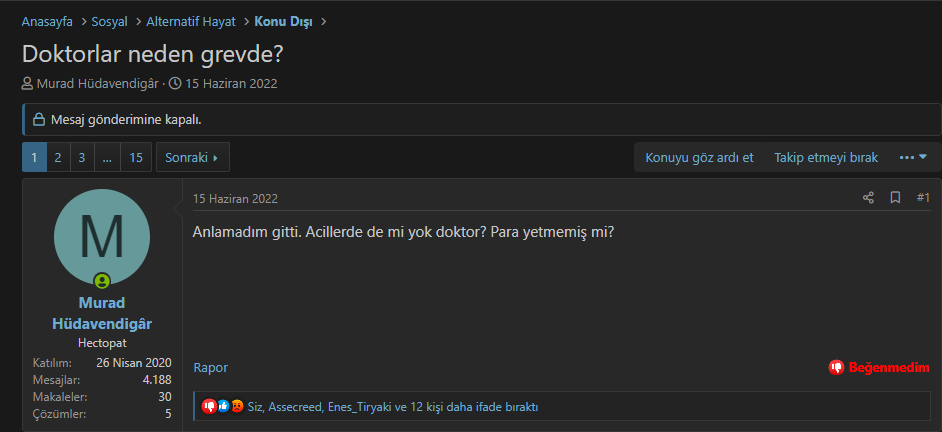Click the share icon on post #1

868,198
